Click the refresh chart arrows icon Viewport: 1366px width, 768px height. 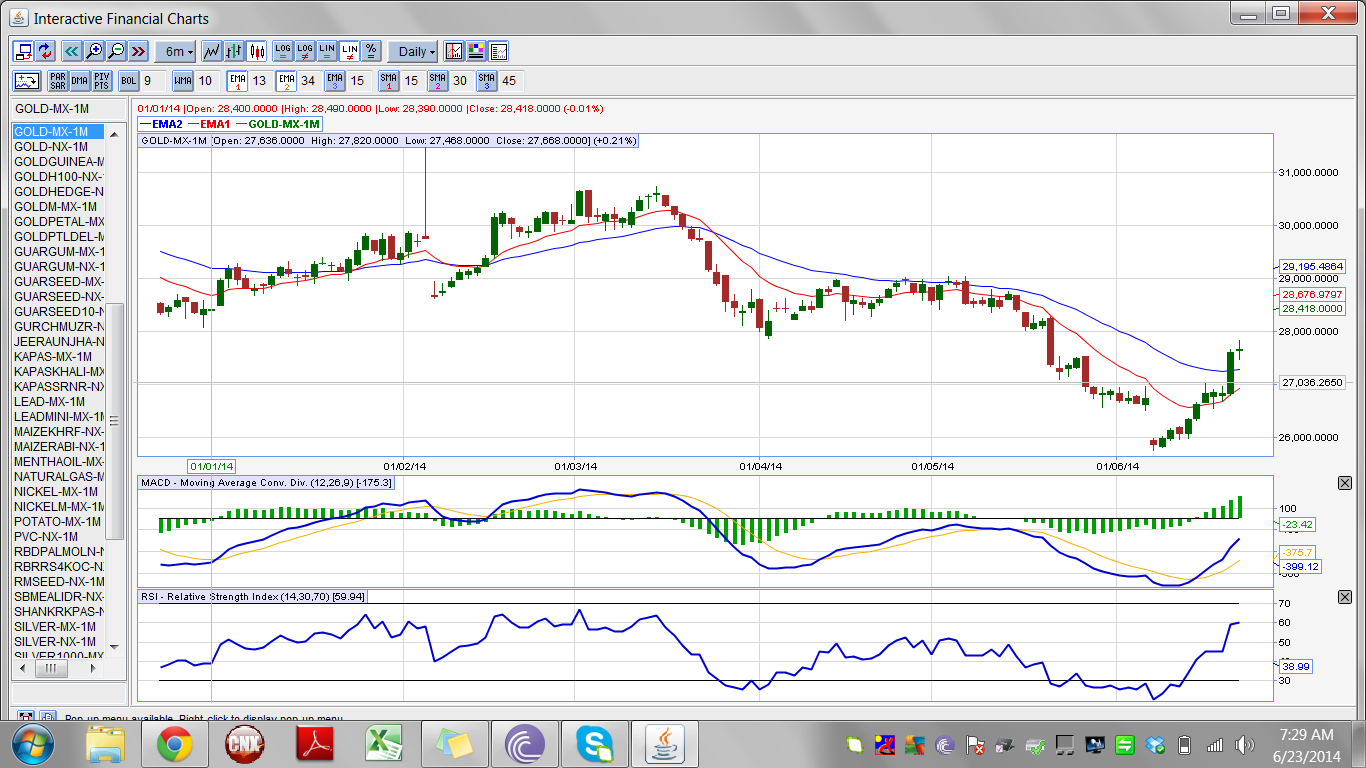[46, 51]
